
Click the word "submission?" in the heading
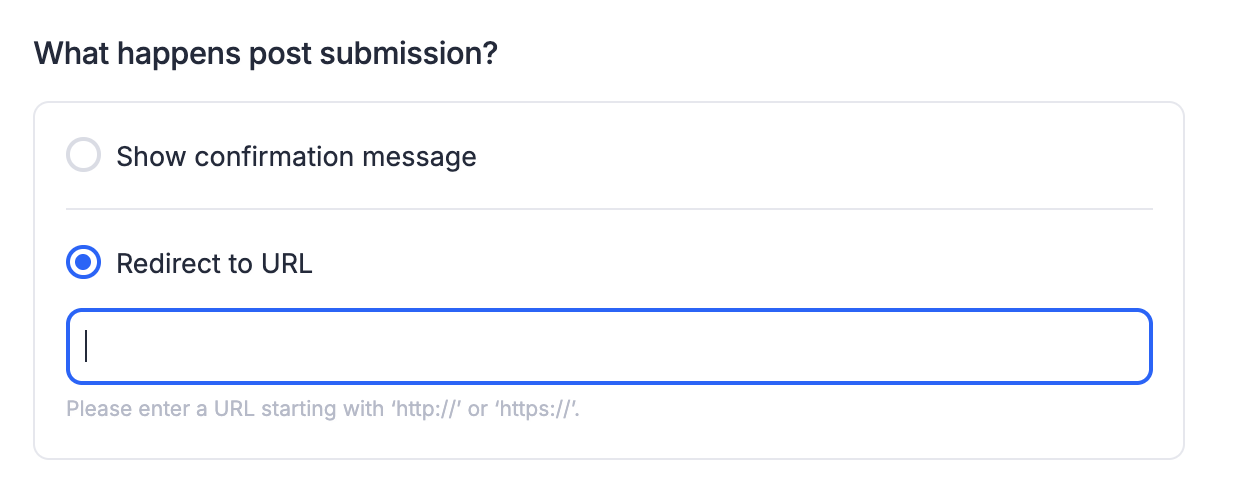pos(410,54)
